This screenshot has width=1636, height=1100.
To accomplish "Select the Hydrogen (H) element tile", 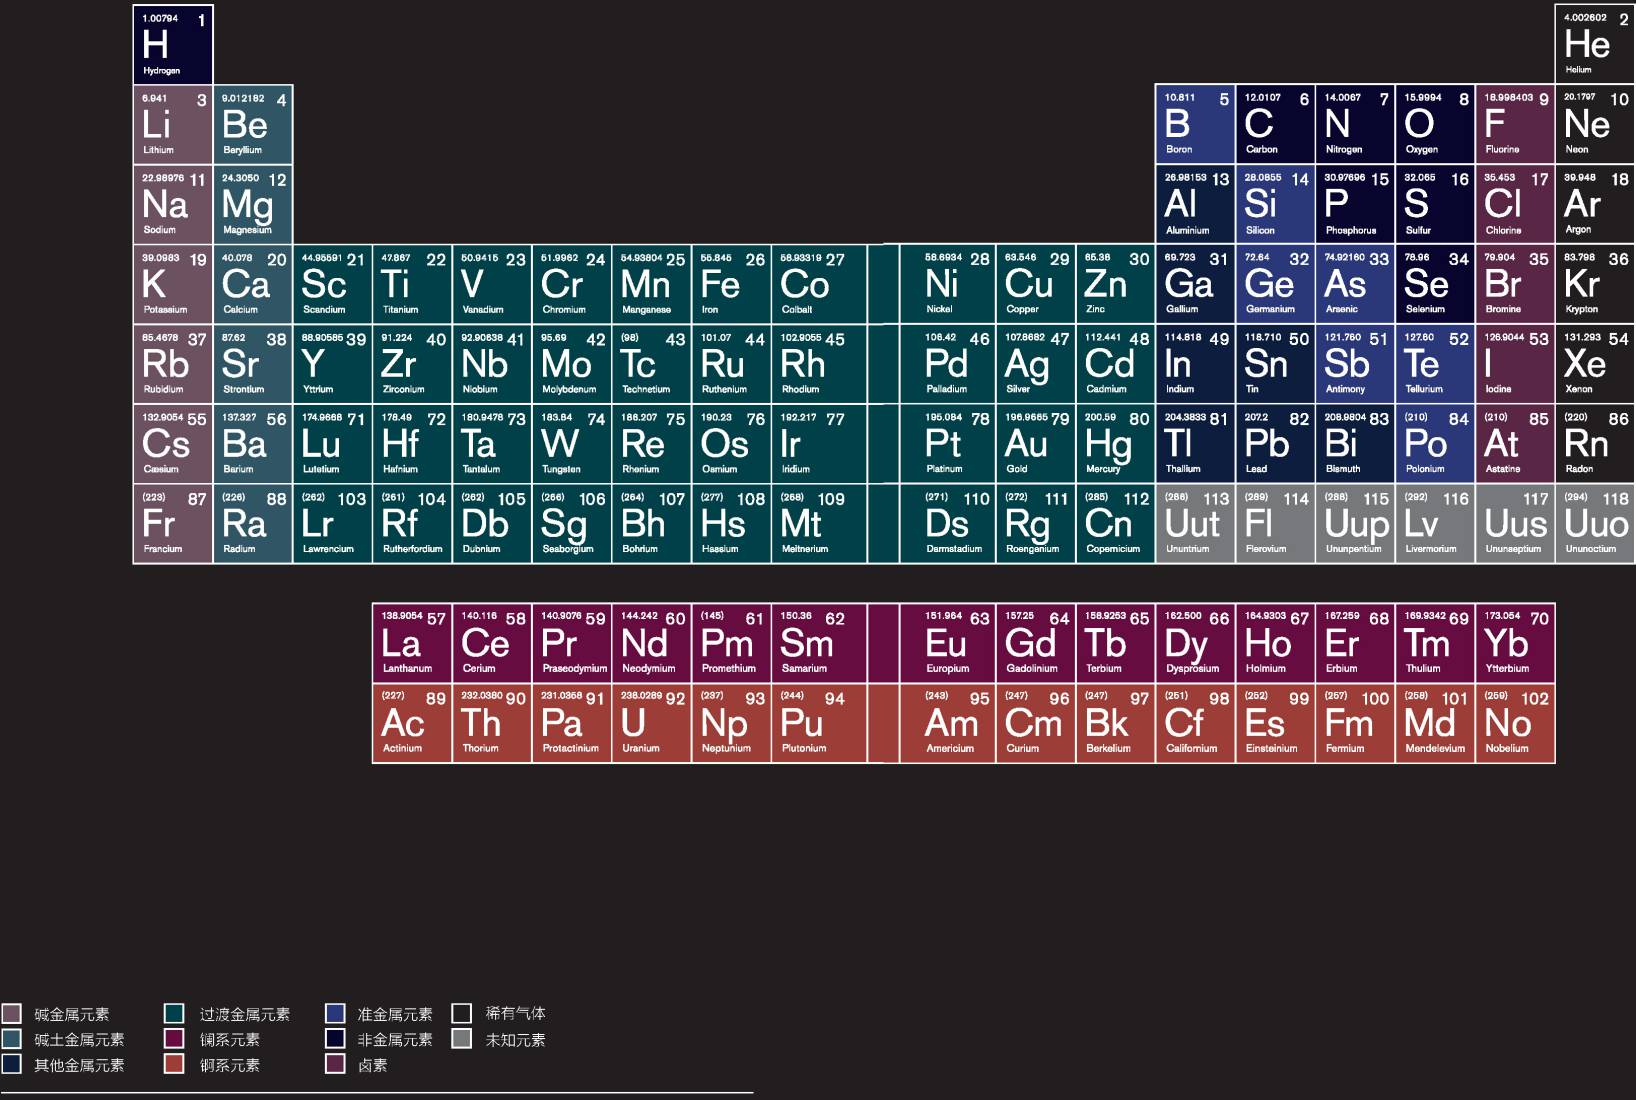I will 173,44.
